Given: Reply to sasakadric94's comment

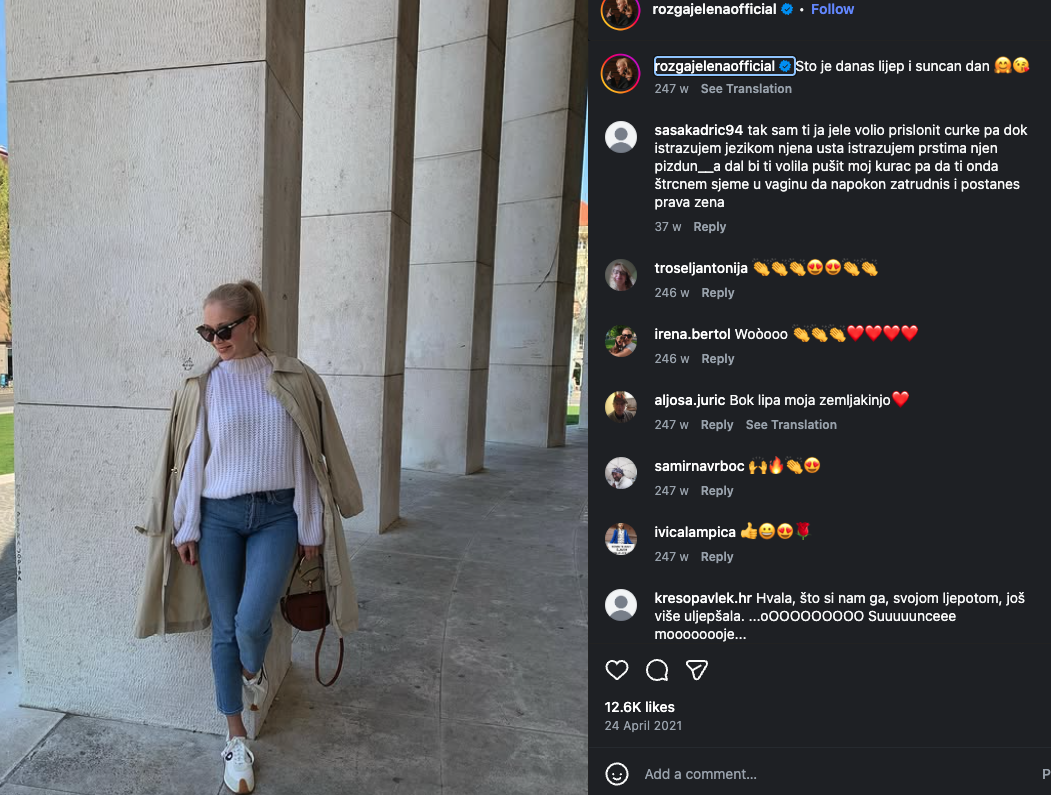Looking at the screenshot, I should (x=709, y=227).
